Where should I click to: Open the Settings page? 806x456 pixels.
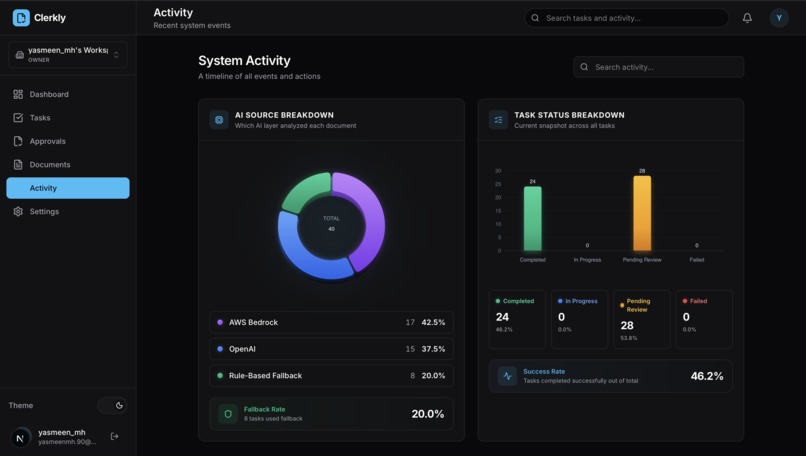[68, 211]
